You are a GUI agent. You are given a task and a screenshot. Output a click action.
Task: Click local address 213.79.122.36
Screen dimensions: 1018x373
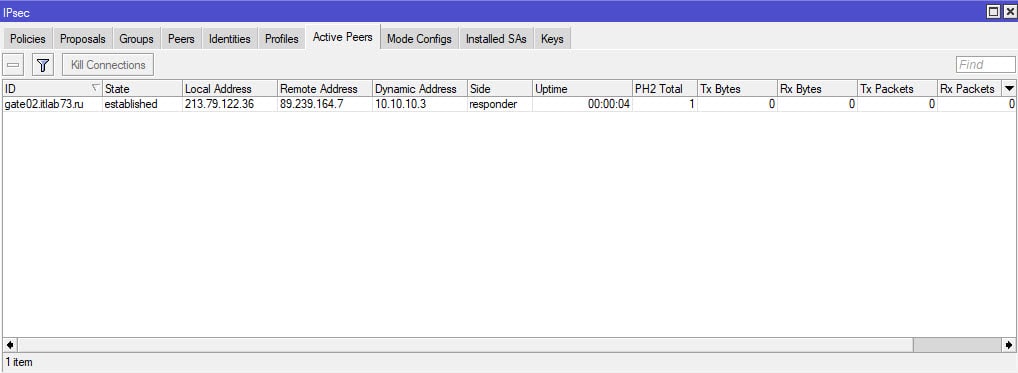(x=230, y=104)
